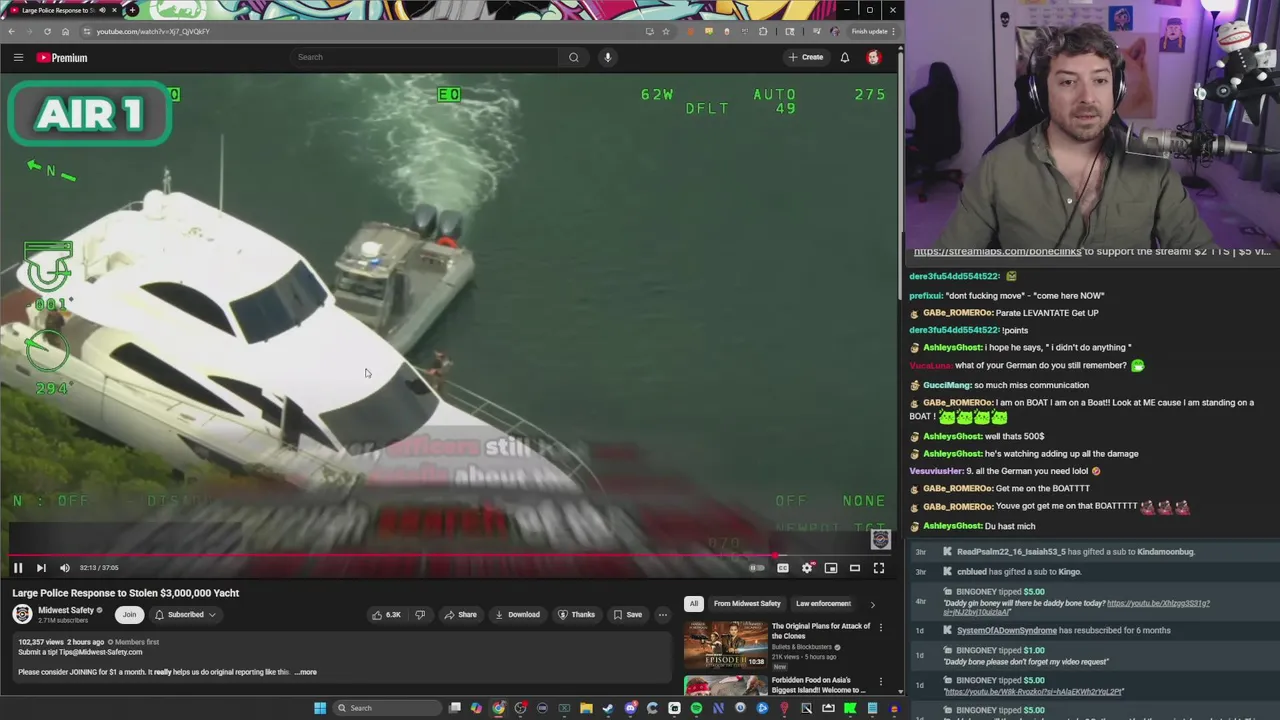
Task: Click the Thanks button
Action: (x=576, y=614)
